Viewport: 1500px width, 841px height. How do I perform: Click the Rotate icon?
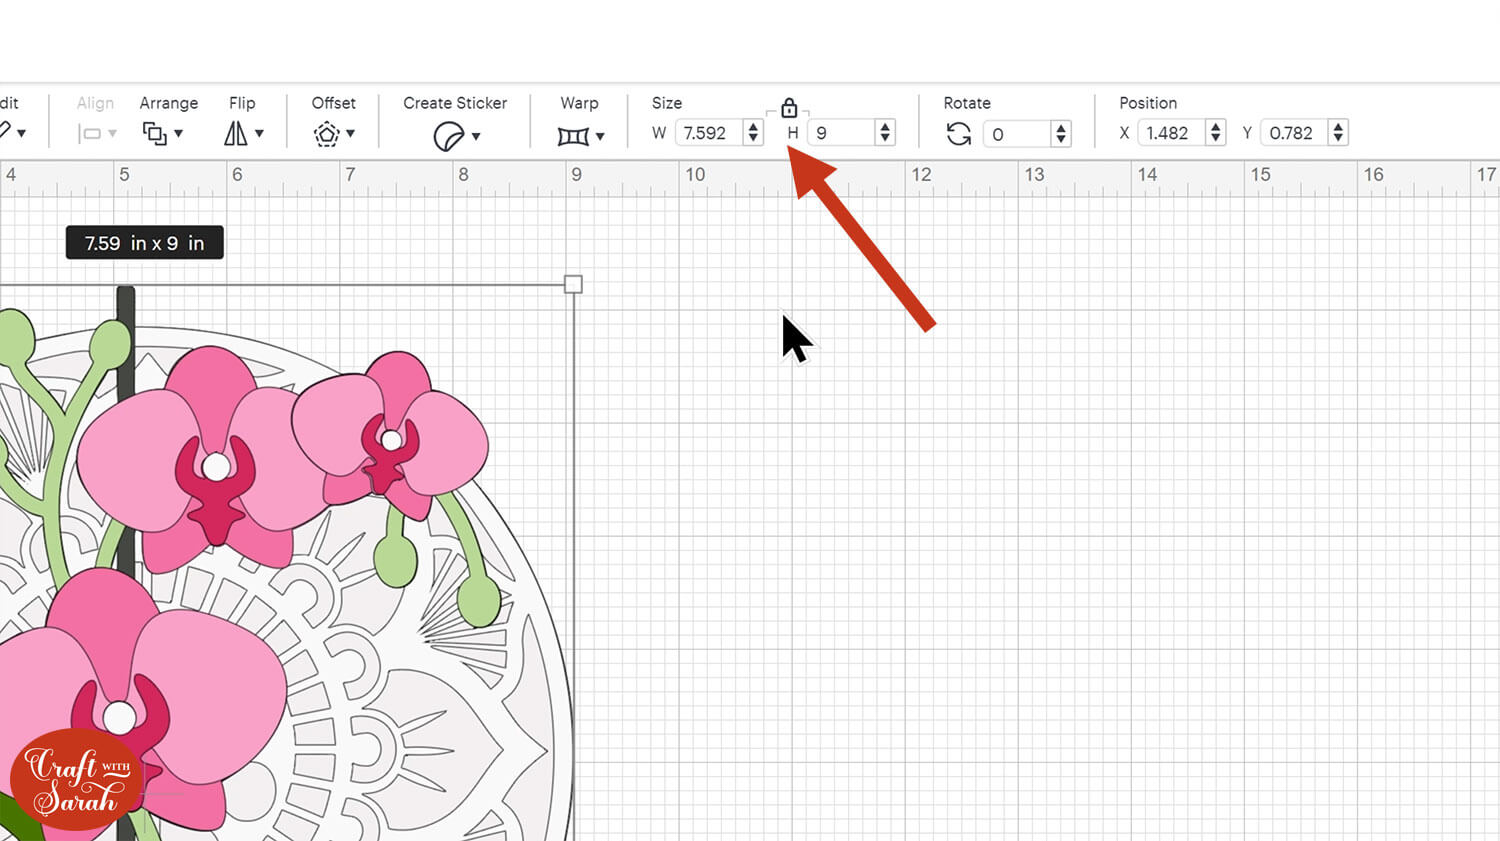click(x=959, y=133)
